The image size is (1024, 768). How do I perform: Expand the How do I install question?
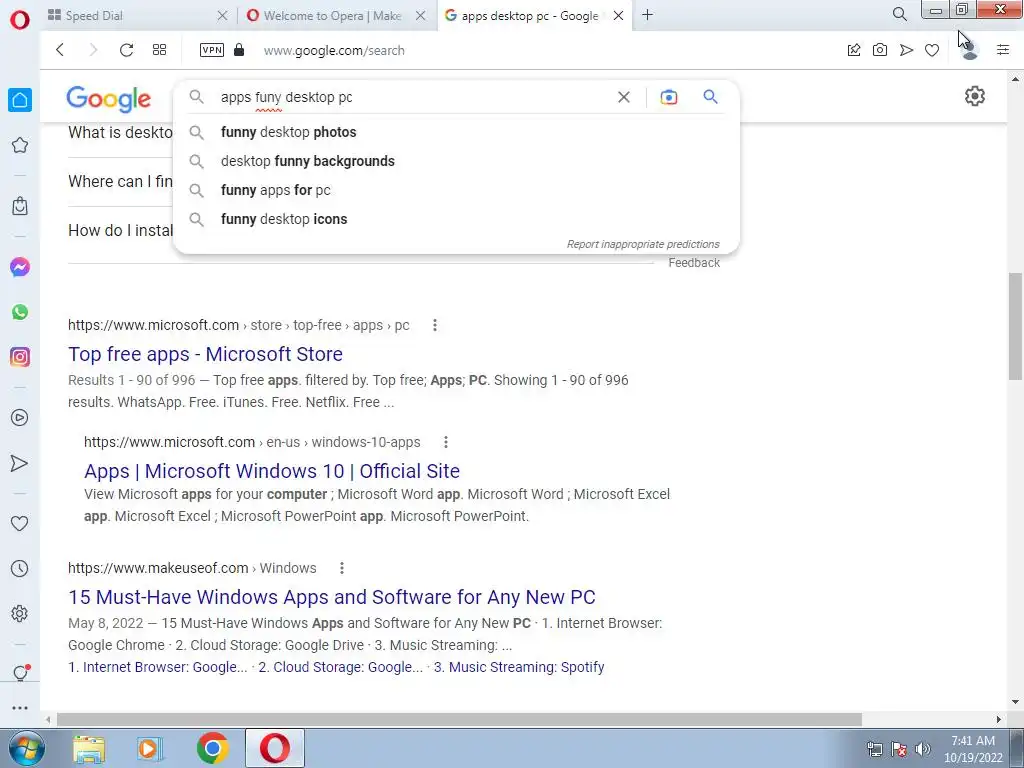pos(121,231)
